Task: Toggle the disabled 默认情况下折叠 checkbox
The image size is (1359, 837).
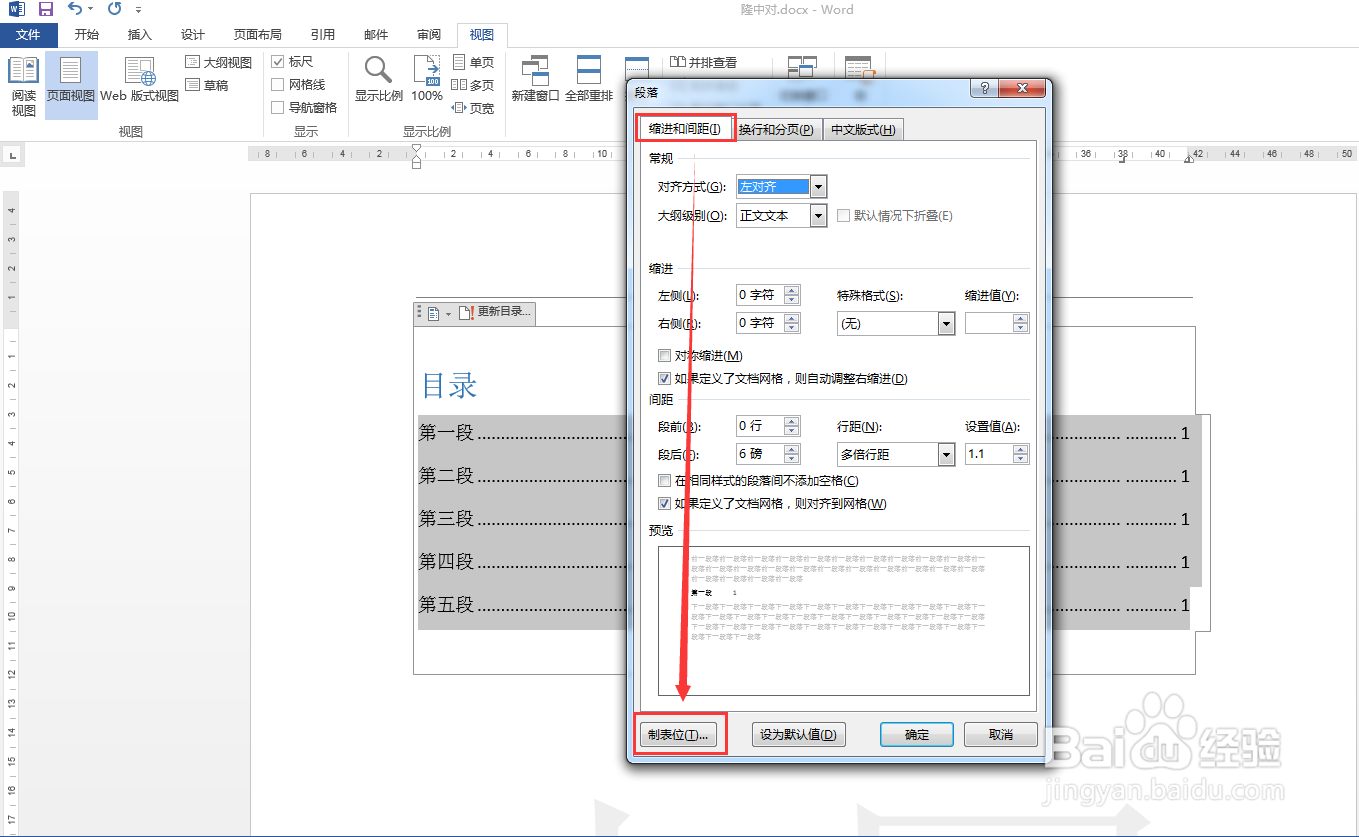Action: point(843,216)
